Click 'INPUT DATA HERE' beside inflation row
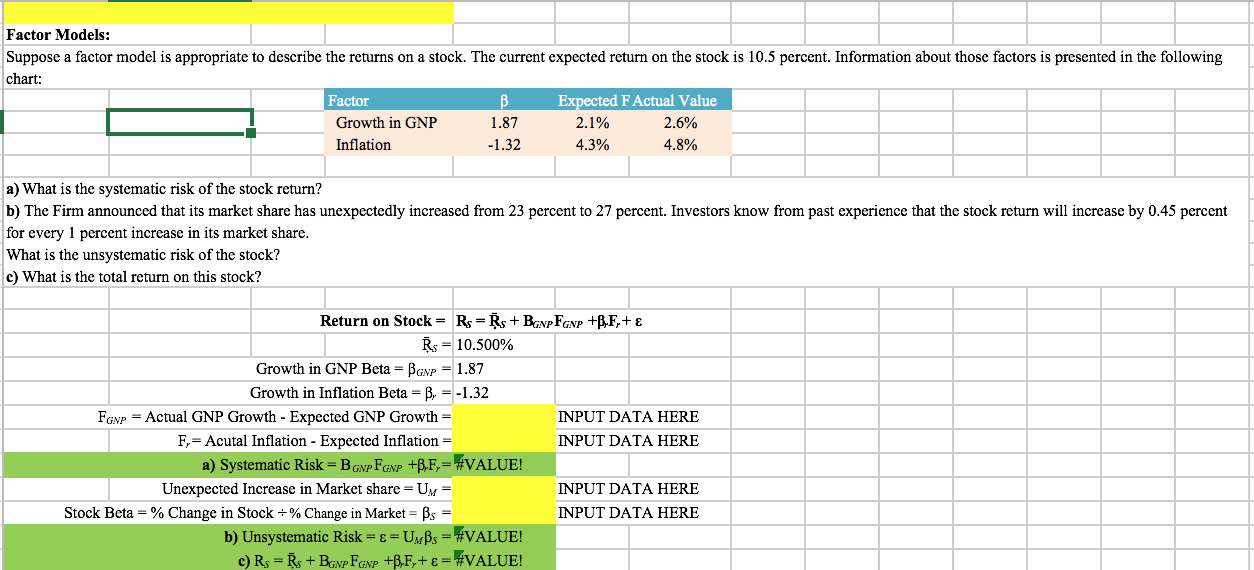 click(x=628, y=441)
